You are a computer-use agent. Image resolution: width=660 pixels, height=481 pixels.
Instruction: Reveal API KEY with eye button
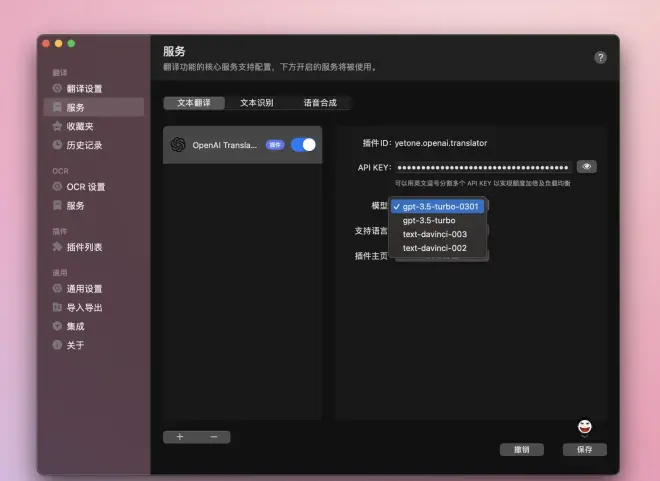coord(586,167)
